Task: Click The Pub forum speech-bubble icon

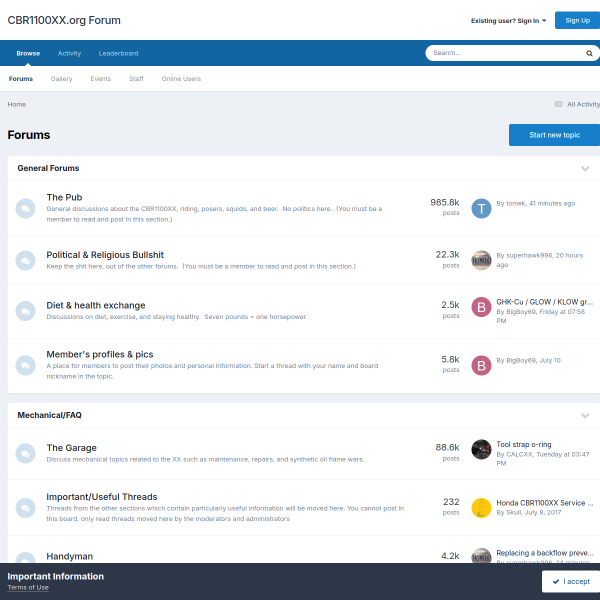Action: [x=26, y=209]
